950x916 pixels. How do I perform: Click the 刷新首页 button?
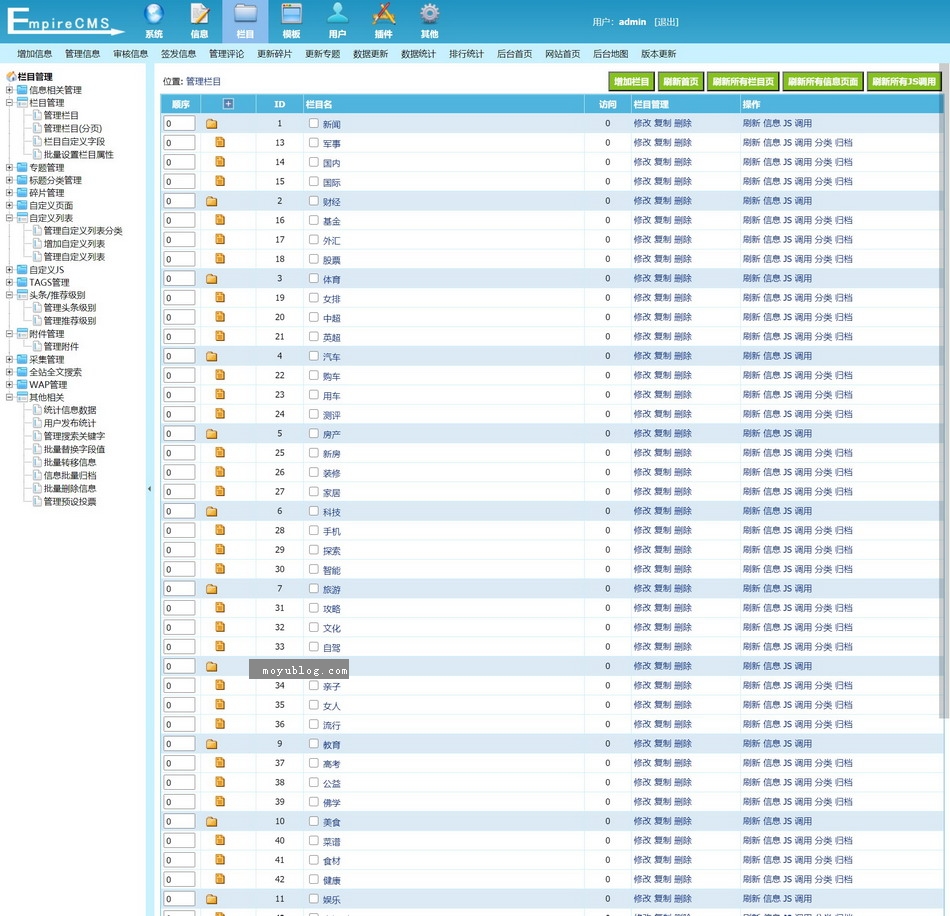click(680, 82)
